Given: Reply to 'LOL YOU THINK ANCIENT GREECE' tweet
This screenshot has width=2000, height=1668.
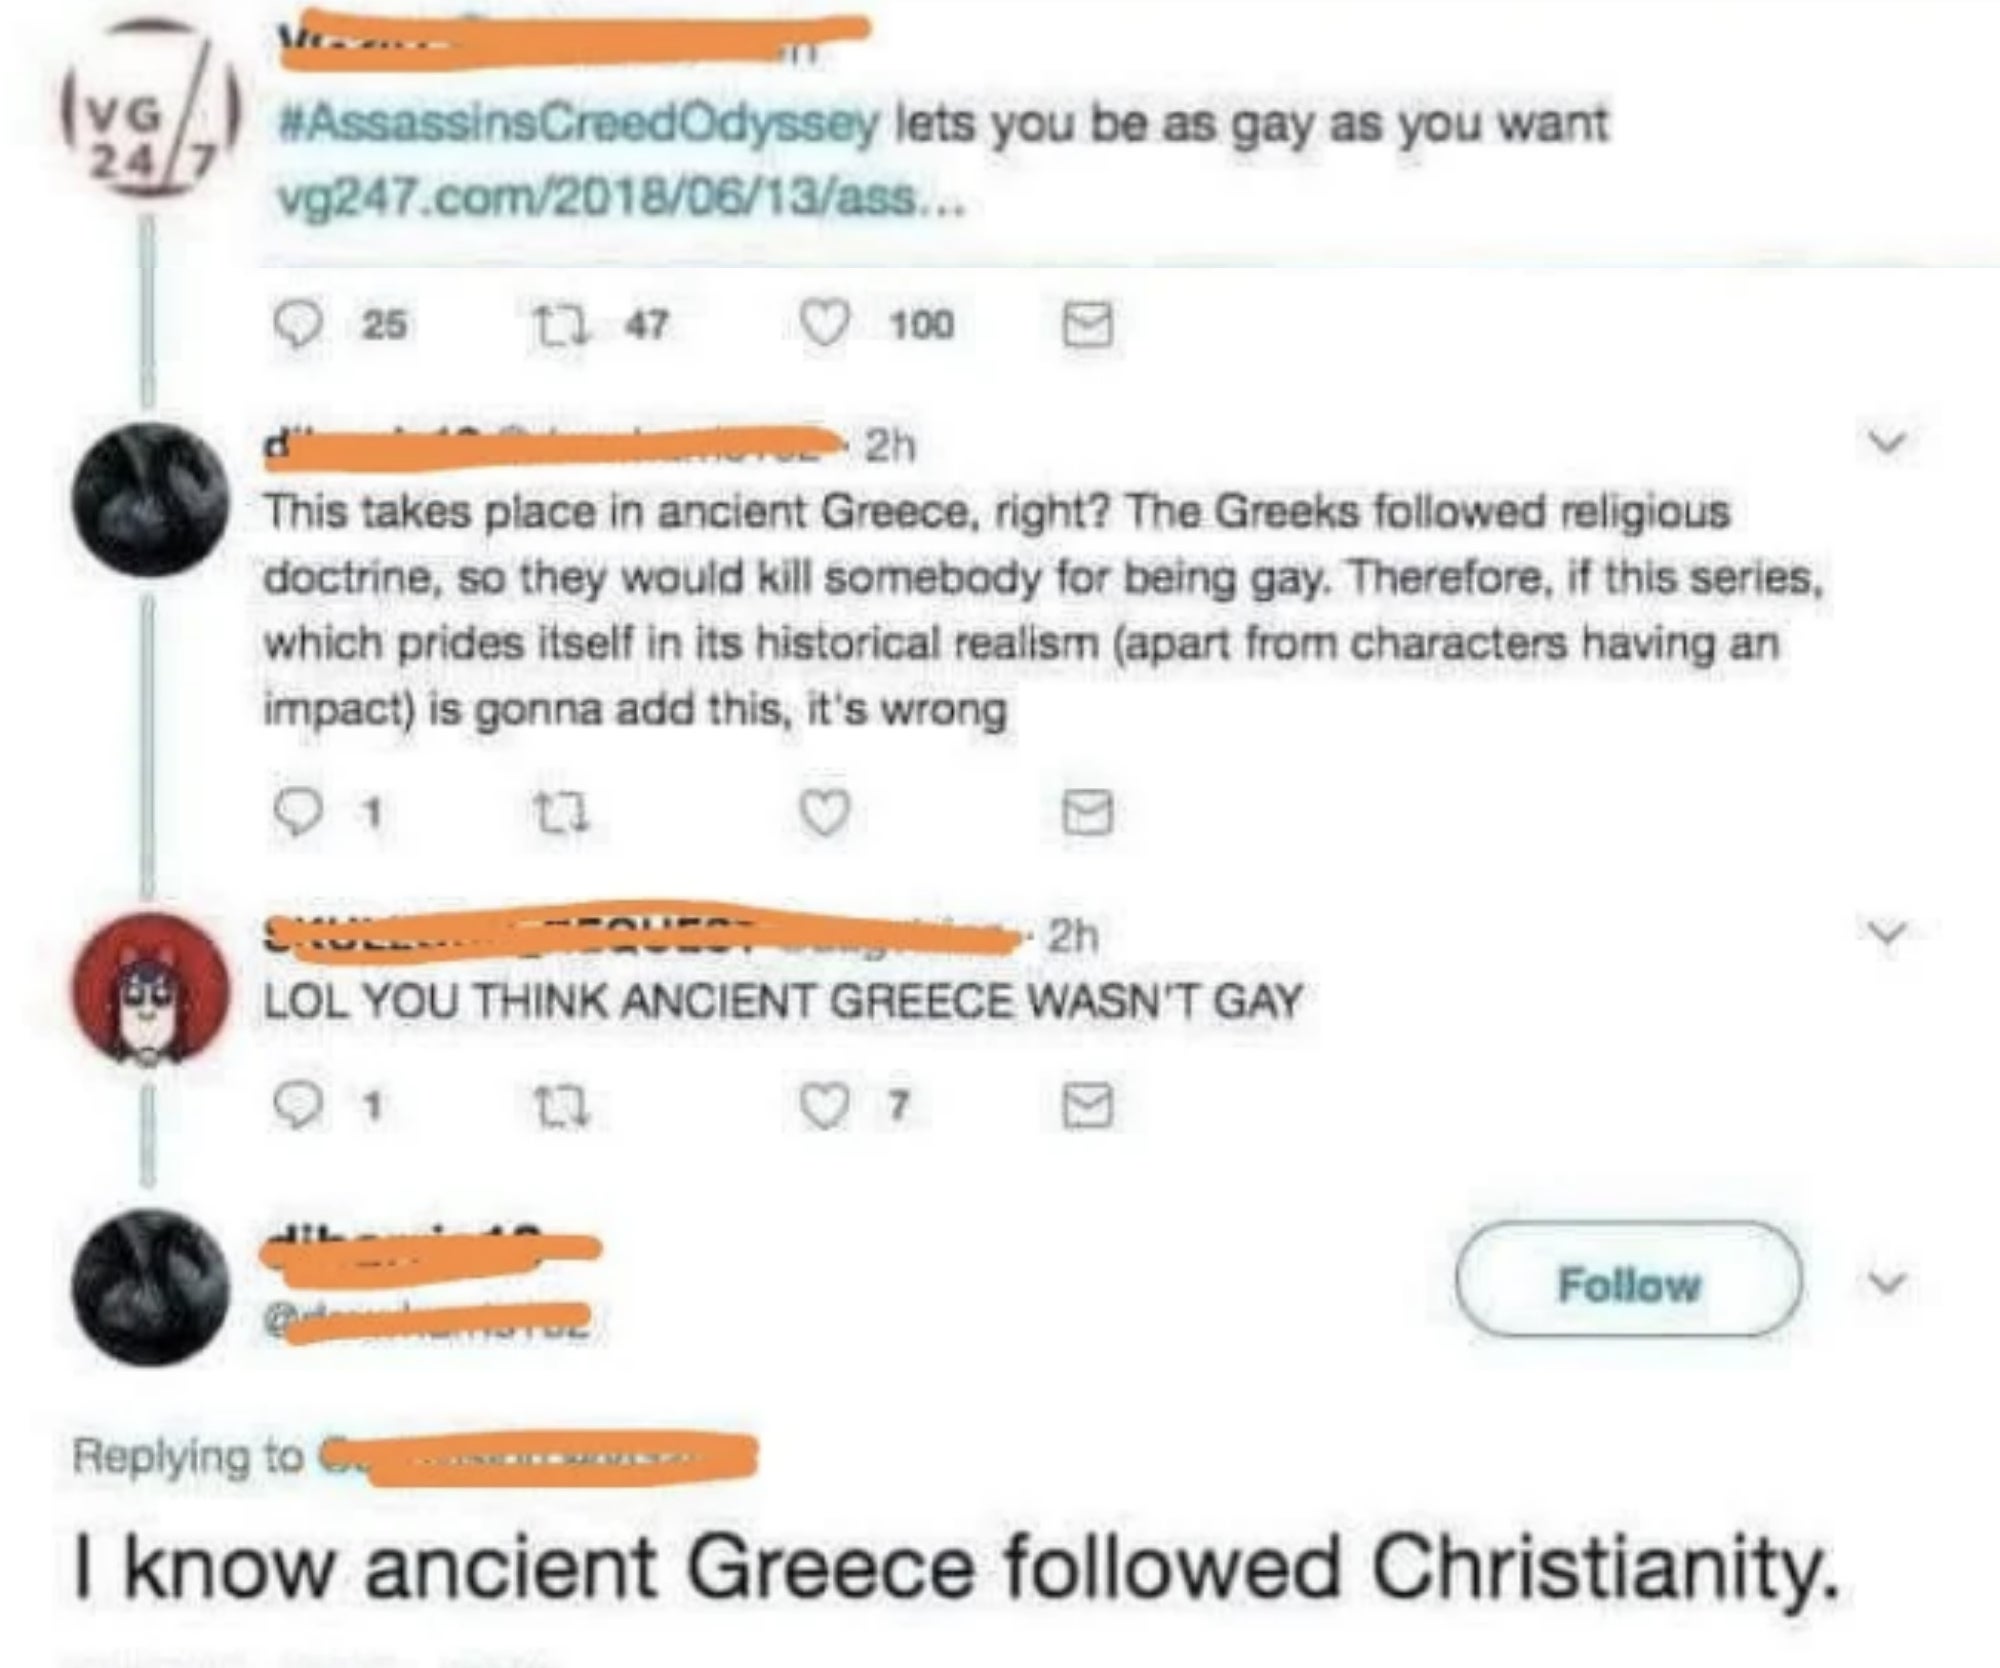Looking at the screenshot, I should (297, 1107).
